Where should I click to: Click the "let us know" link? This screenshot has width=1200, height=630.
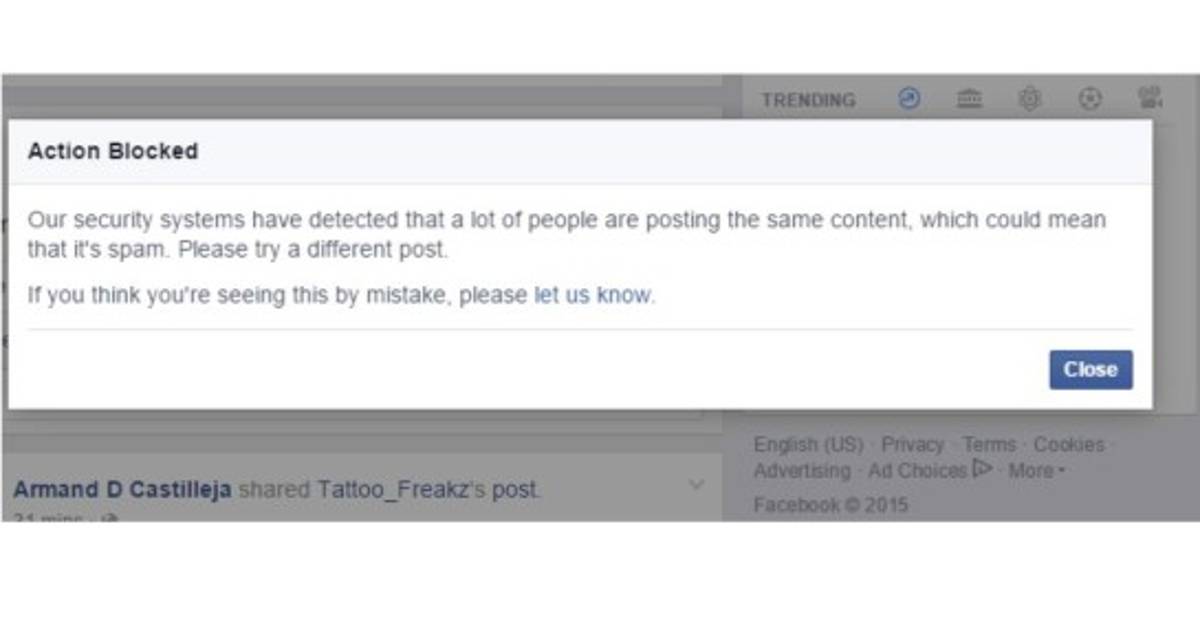592,295
